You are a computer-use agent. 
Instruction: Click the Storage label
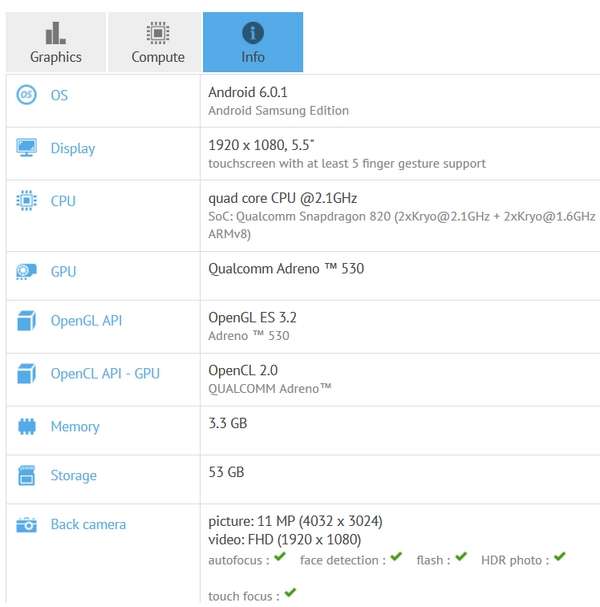(x=74, y=476)
